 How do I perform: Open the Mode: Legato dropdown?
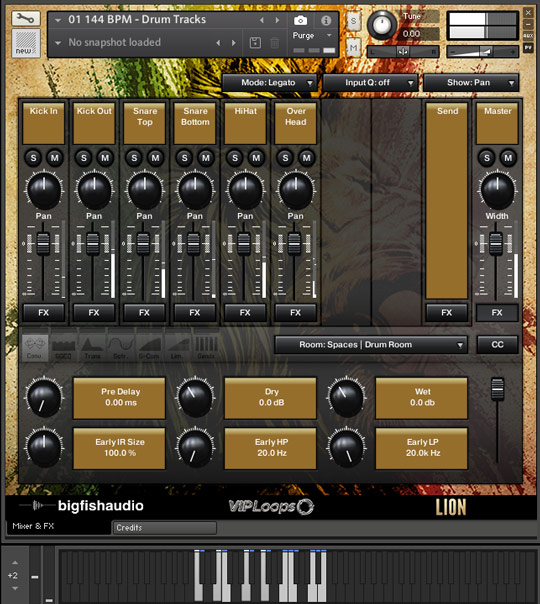(270, 83)
